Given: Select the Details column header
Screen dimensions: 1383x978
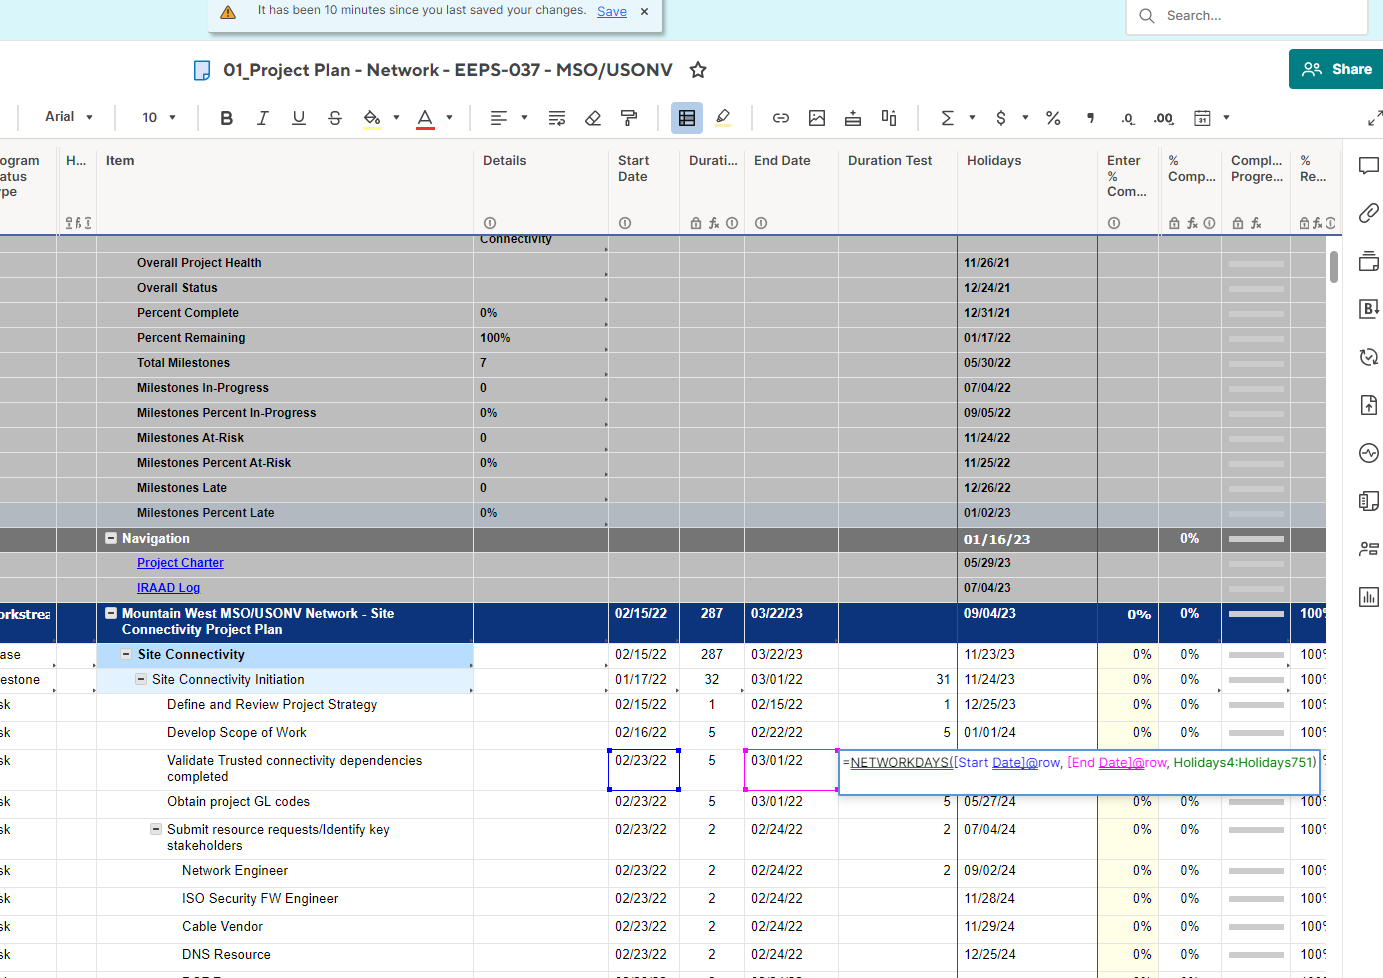Looking at the screenshot, I should tap(541, 190).
